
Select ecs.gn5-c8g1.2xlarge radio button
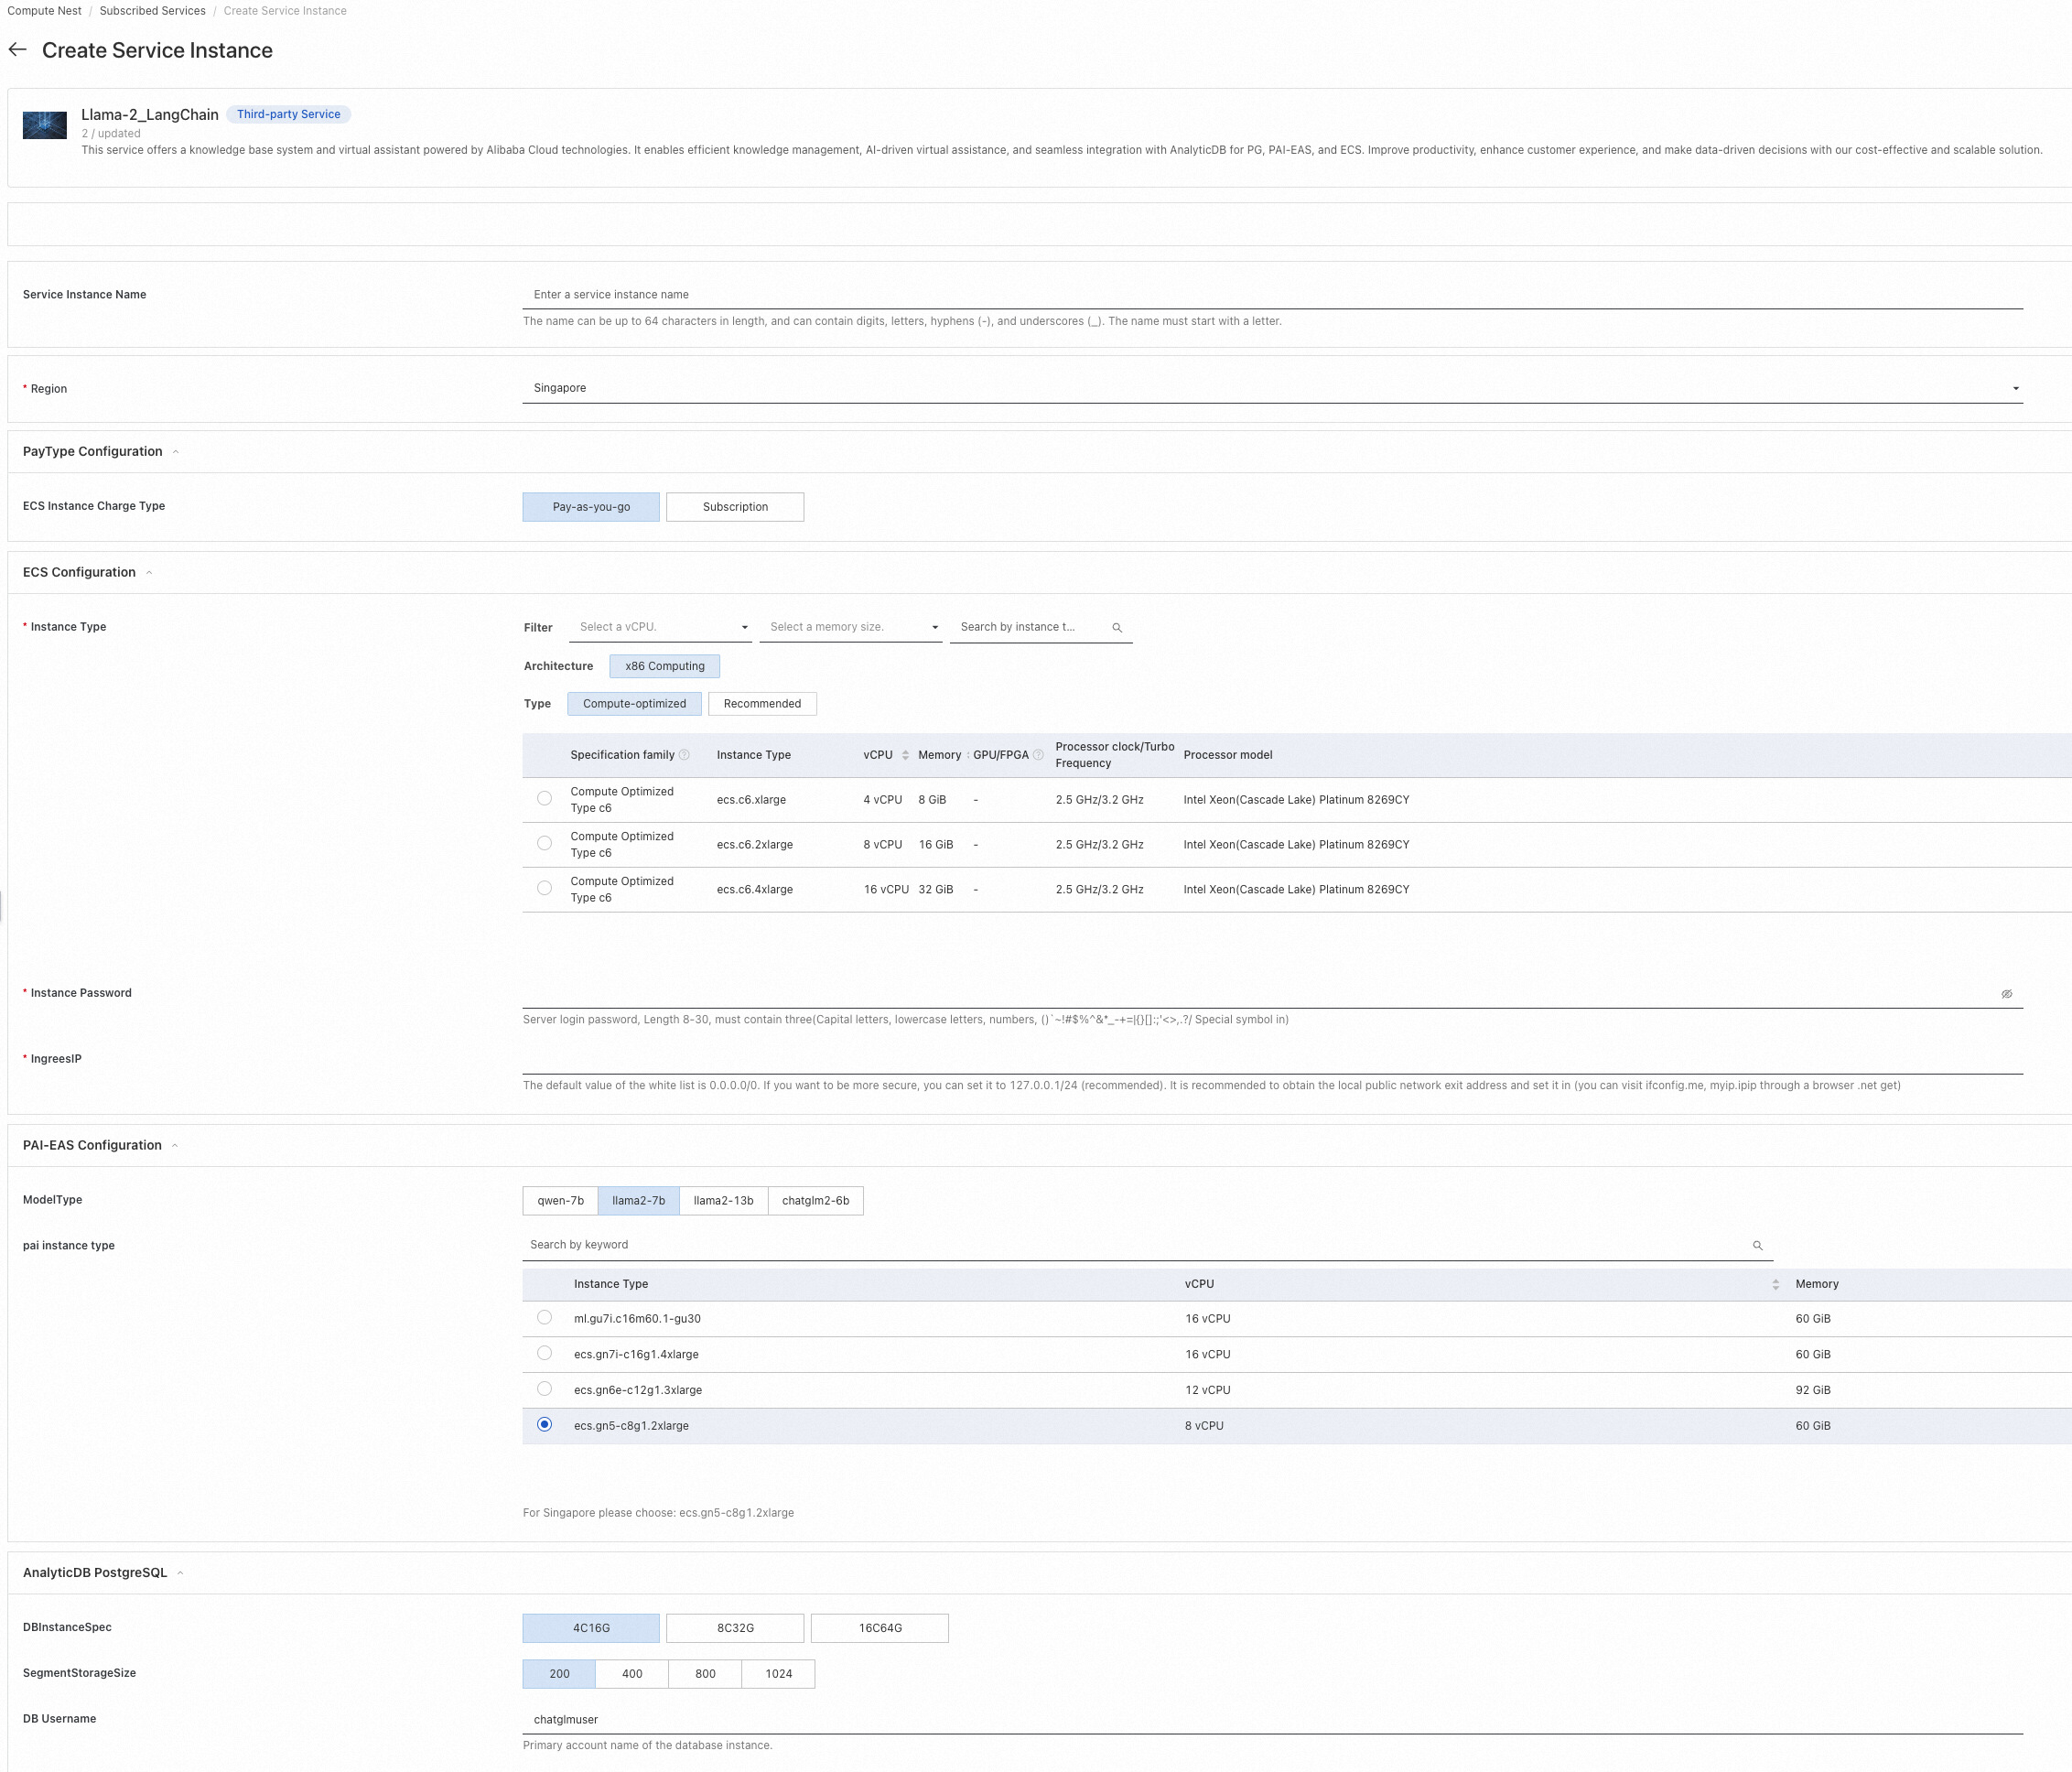click(544, 1424)
